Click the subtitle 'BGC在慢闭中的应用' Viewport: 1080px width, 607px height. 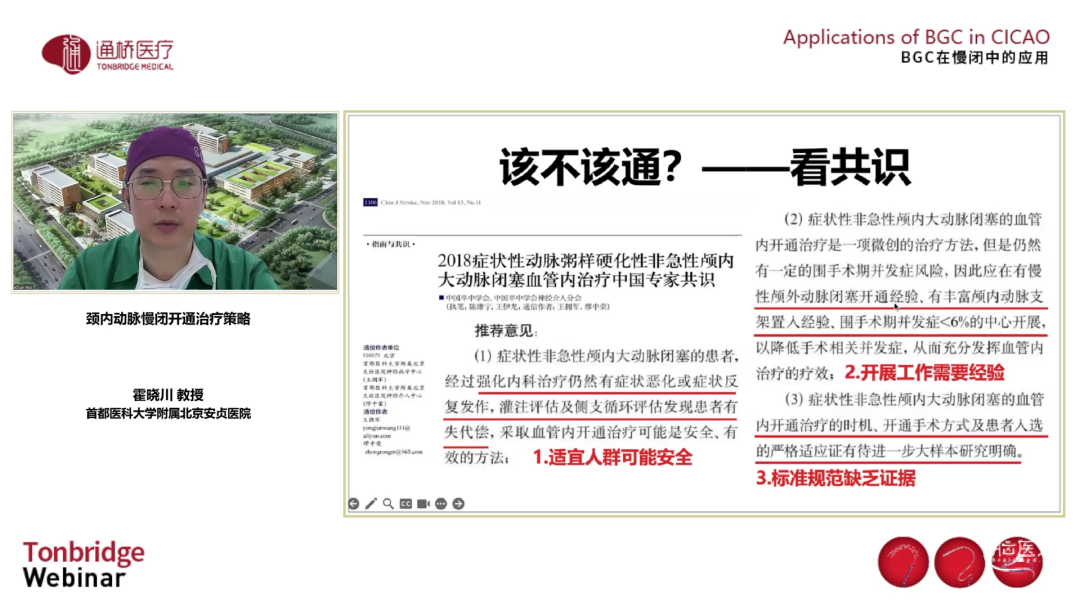pyautogui.click(x=975, y=58)
